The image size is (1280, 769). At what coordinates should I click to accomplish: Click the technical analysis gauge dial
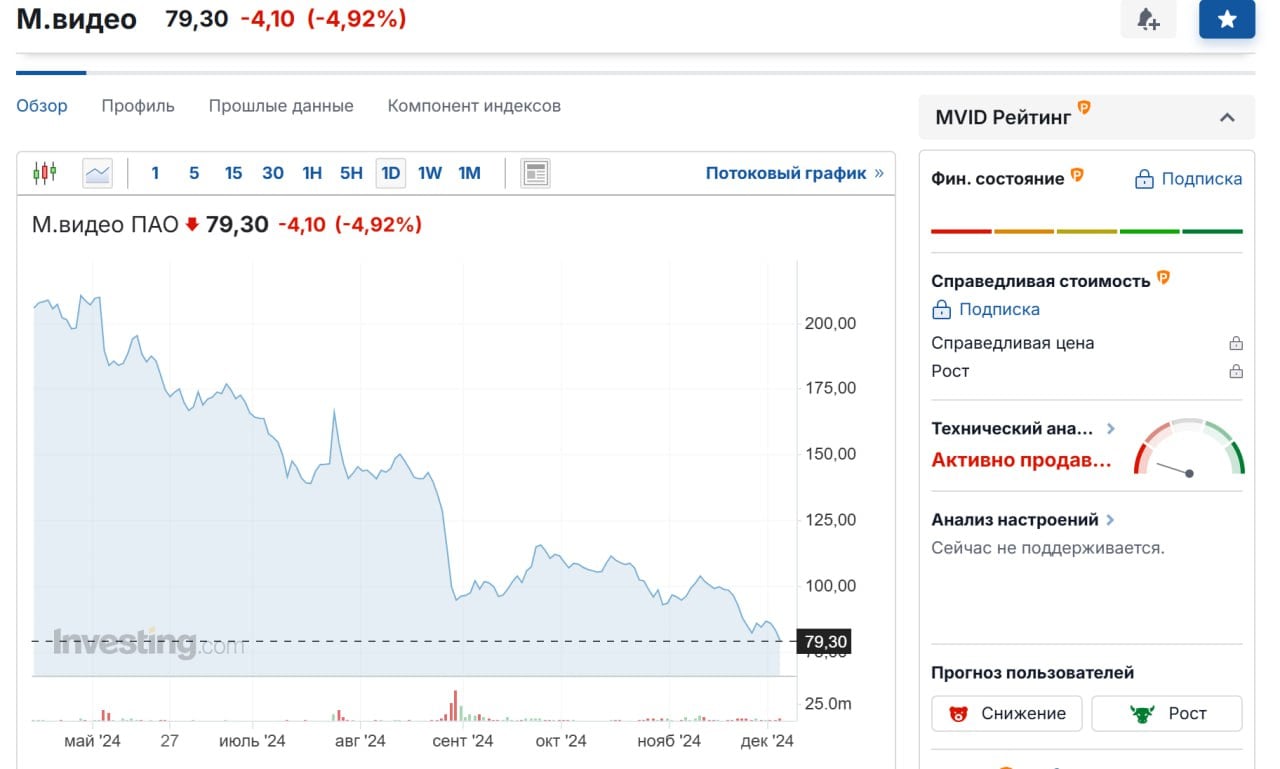[1189, 447]
